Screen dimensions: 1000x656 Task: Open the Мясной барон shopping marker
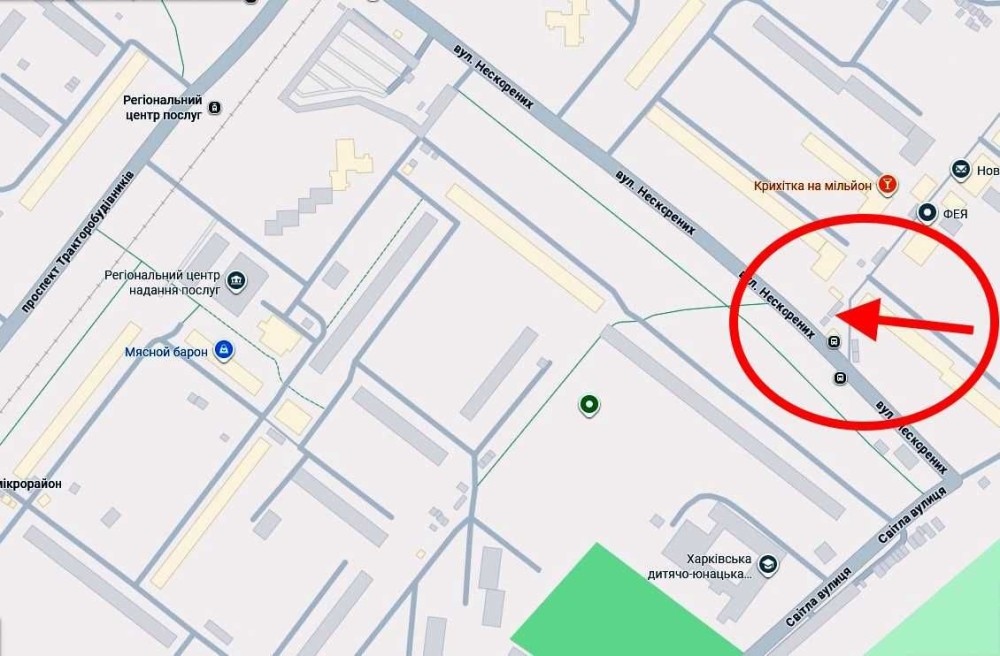click(223, 351)
